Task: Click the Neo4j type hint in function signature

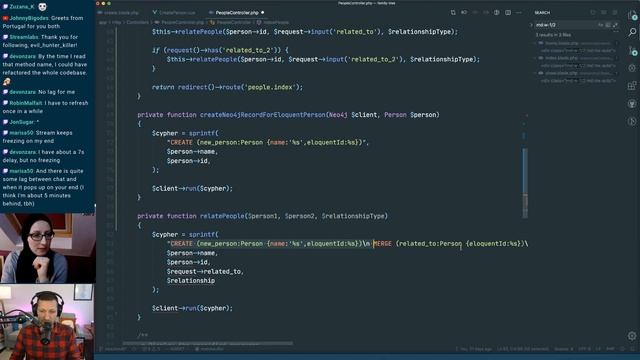Action: tap(338, 115)
